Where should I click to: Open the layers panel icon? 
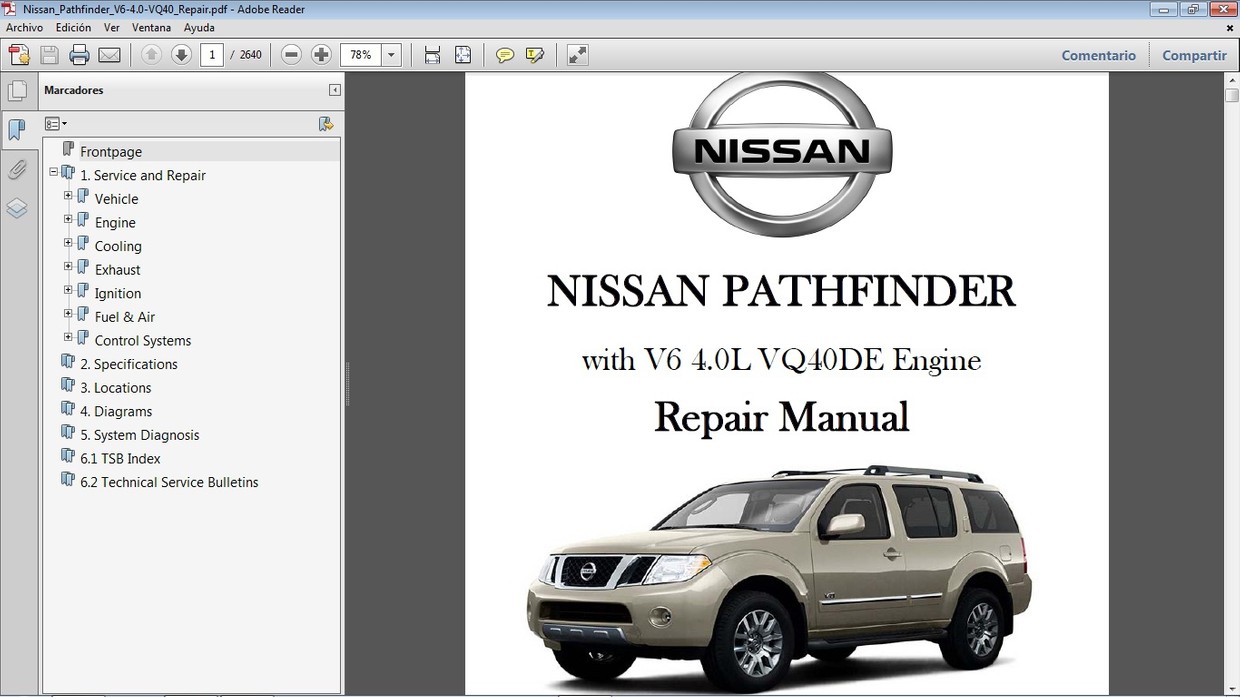[17, 208]
